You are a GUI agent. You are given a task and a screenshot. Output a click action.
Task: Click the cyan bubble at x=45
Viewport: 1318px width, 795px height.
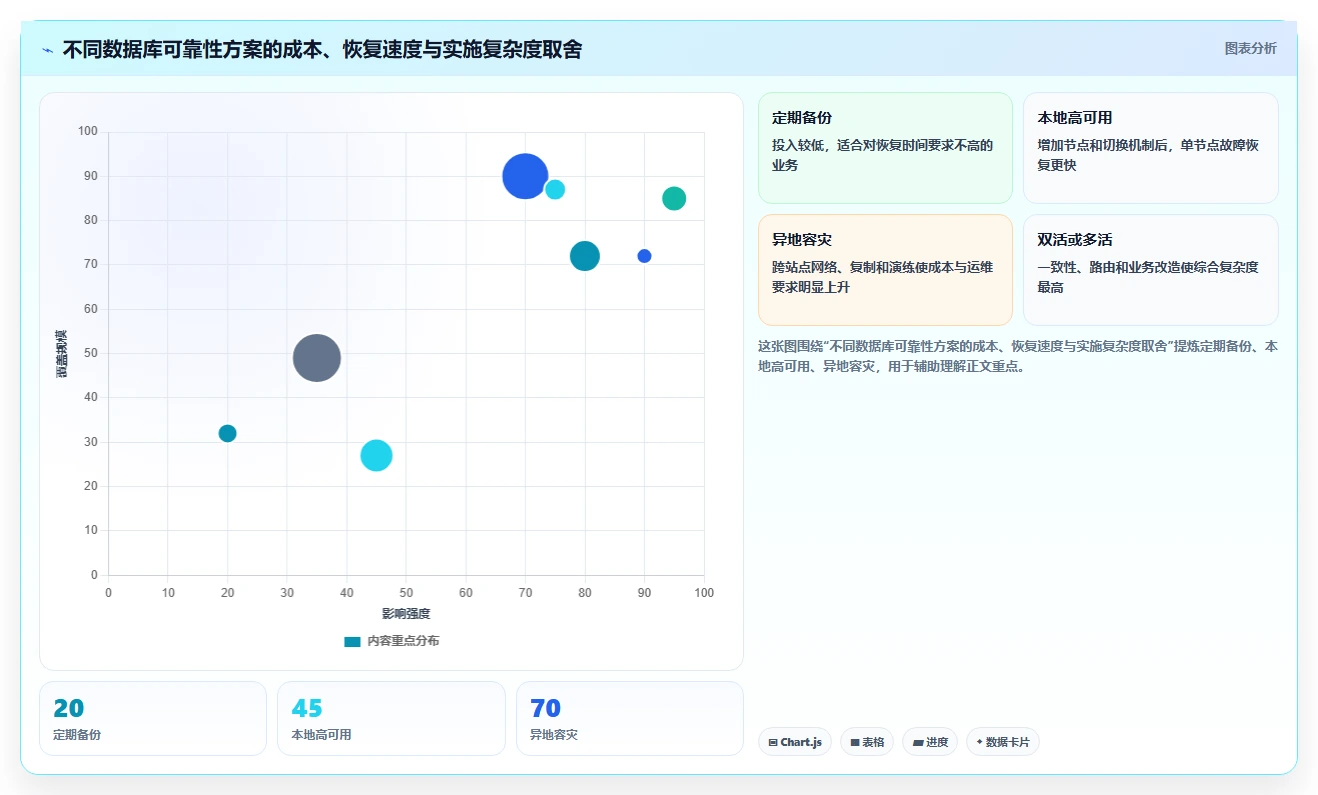[376, 455]
